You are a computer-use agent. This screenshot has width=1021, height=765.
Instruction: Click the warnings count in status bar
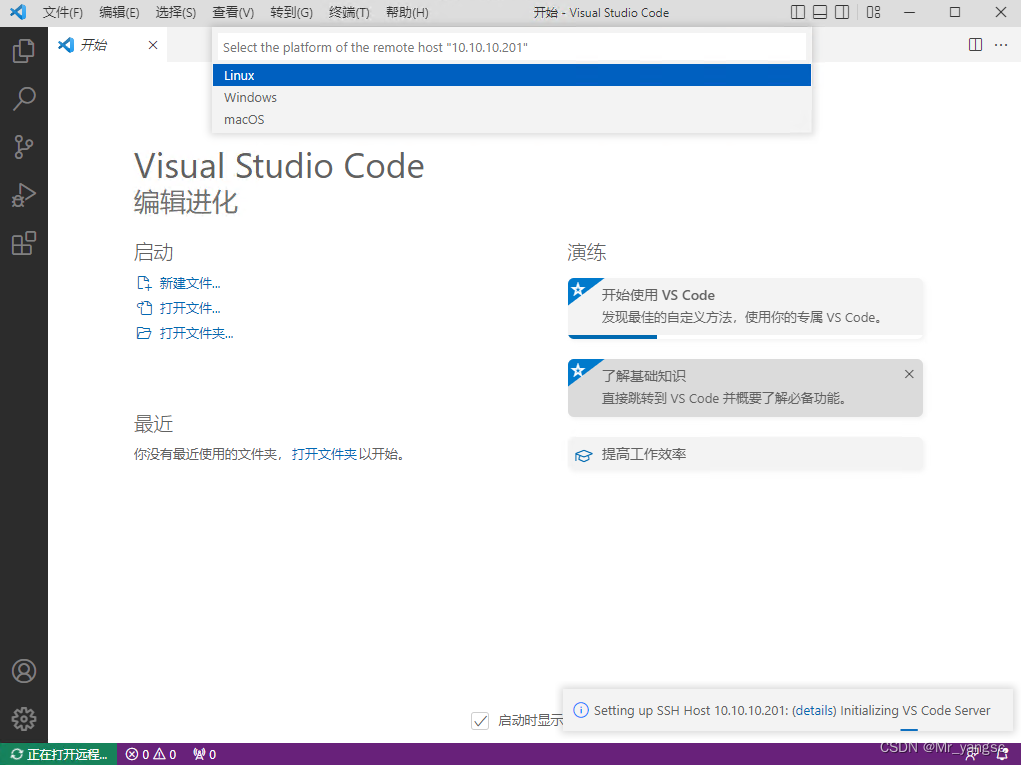[165, 755]
